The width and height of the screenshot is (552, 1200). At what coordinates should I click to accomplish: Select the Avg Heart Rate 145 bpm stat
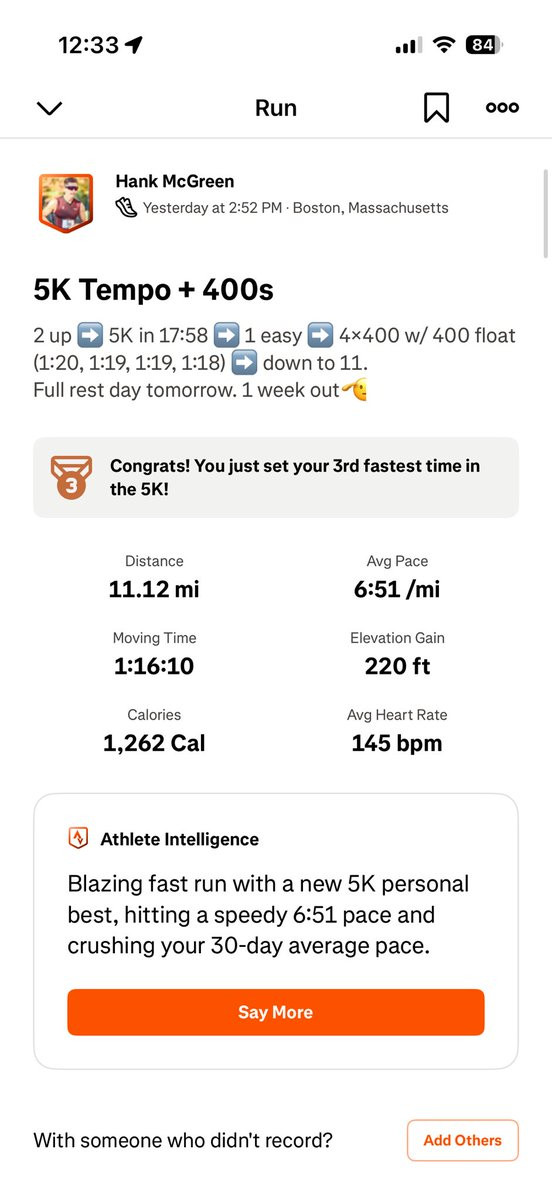397,731
